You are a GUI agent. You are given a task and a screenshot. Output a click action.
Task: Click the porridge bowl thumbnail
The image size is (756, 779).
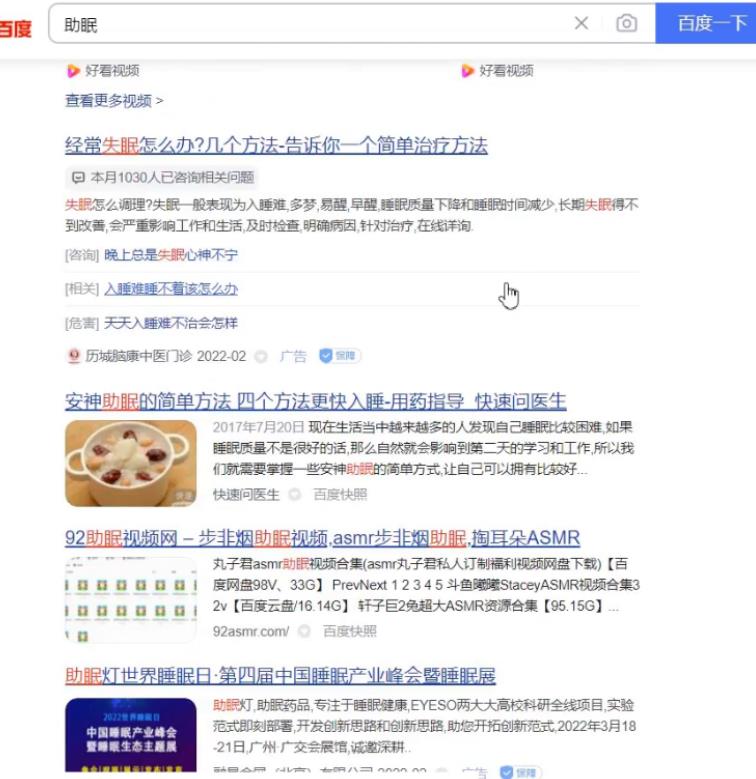click(131, 463)
